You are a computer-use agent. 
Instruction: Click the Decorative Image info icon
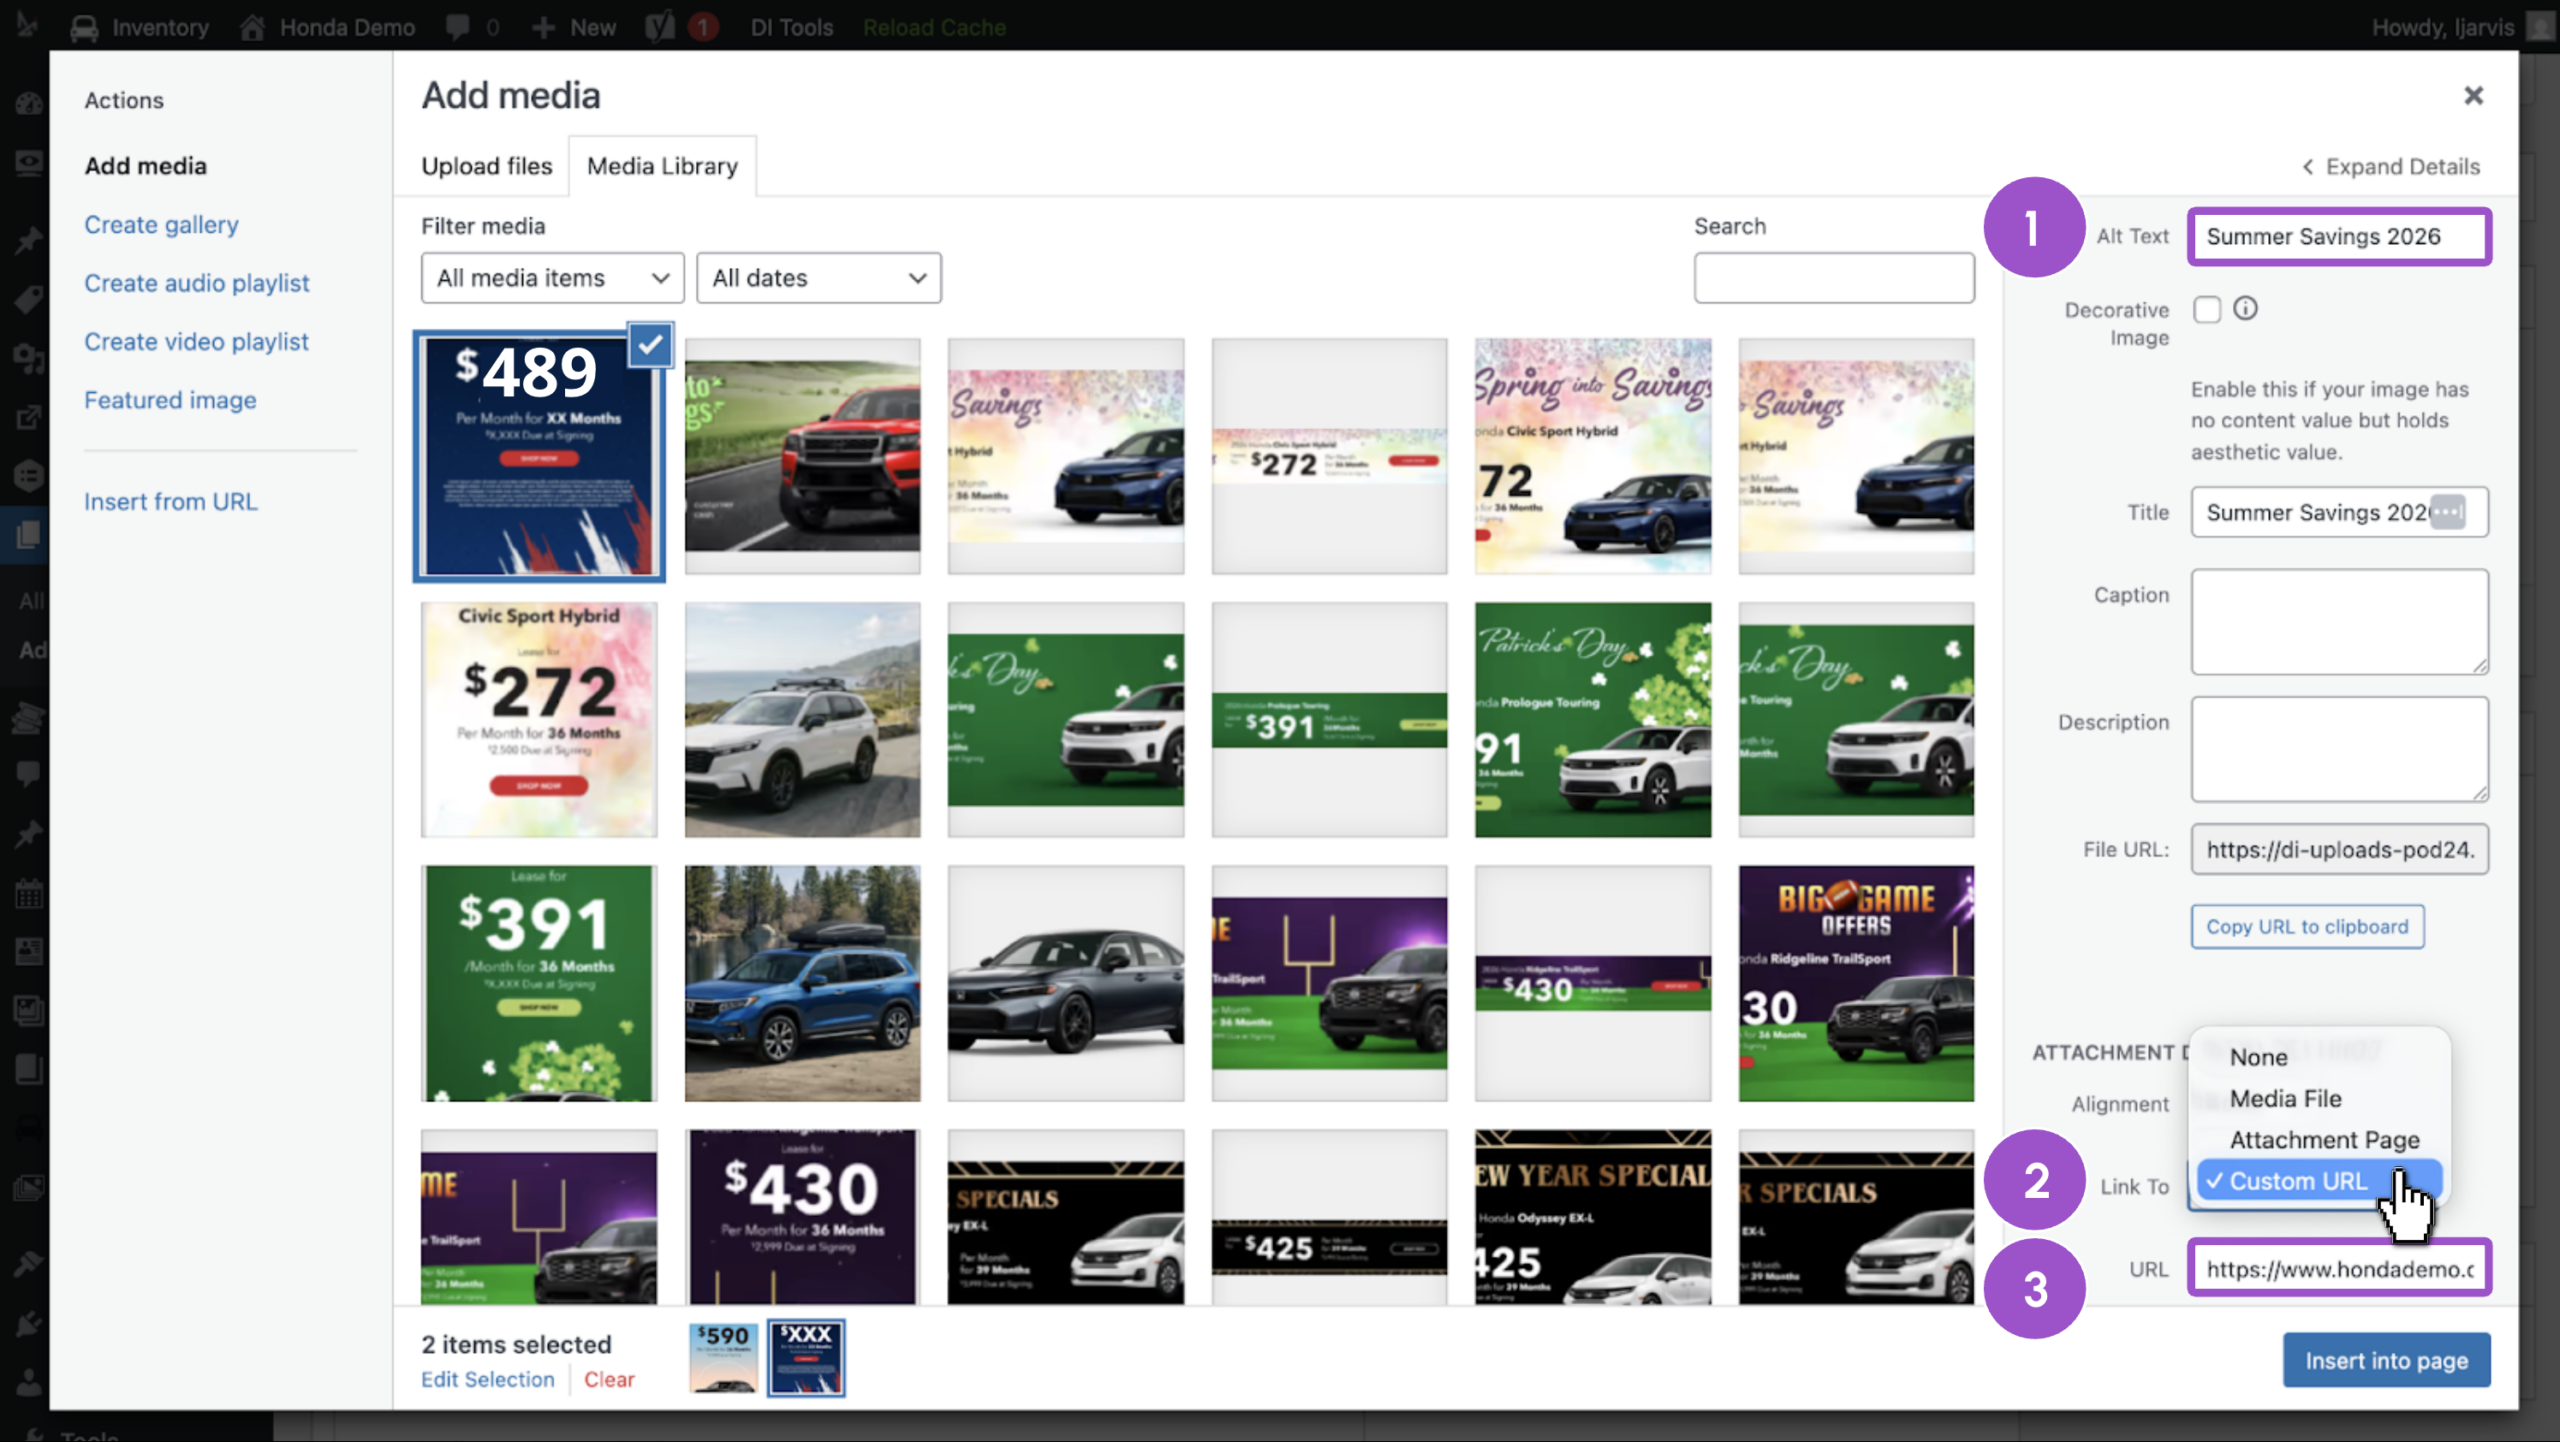[x=2245, y=309]
